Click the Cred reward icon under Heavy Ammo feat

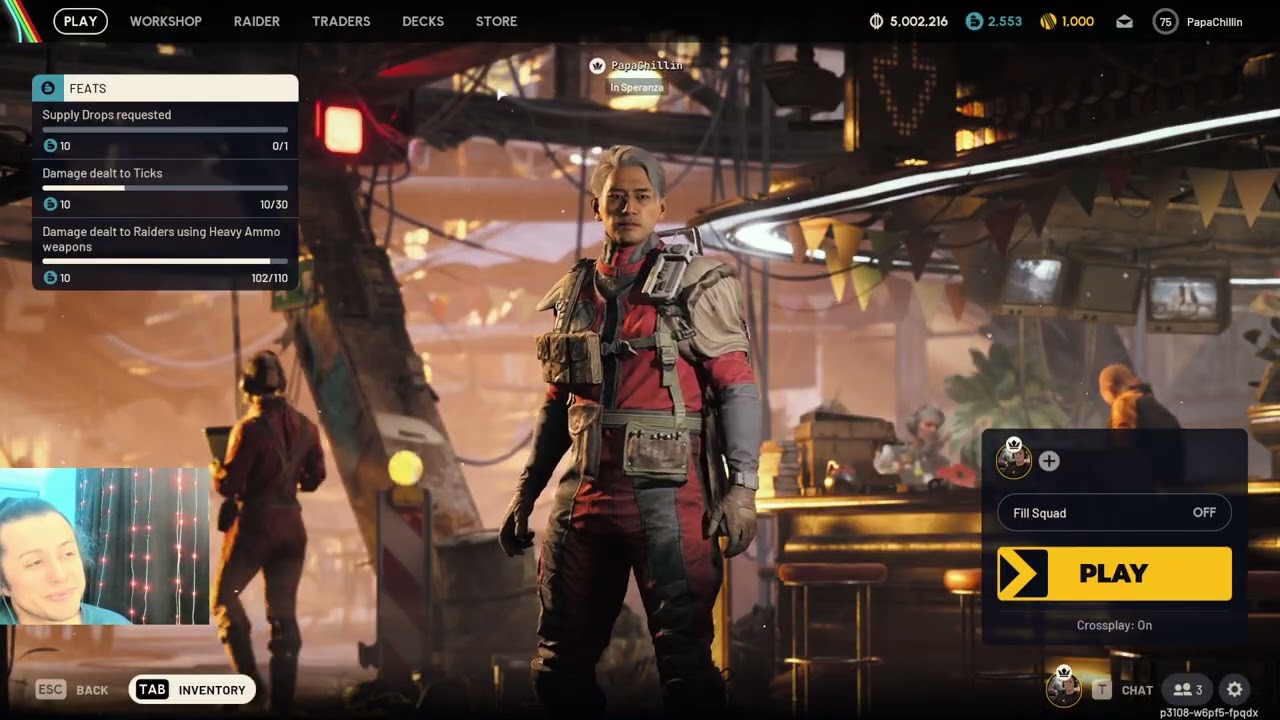(x=50, y=278)
